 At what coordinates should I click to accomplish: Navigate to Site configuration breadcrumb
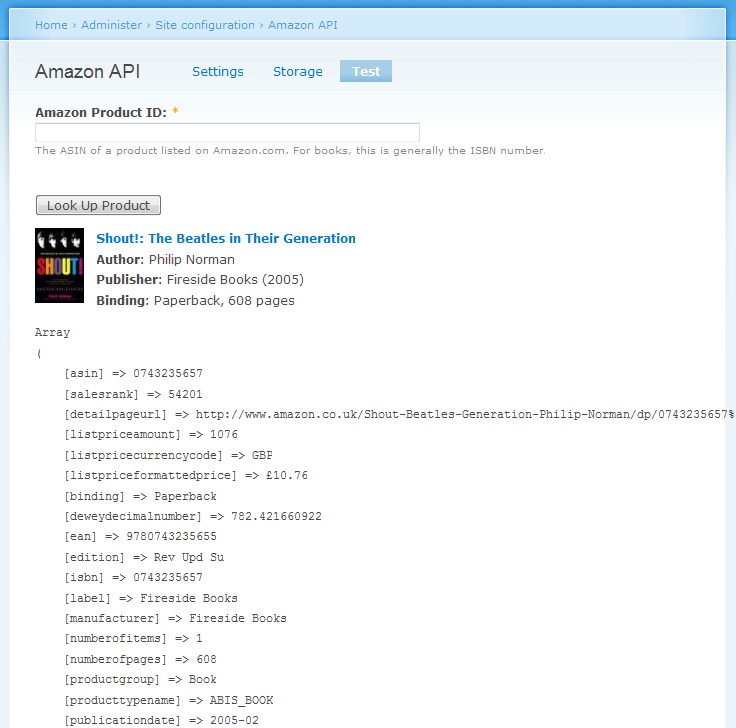pos(205,25)
